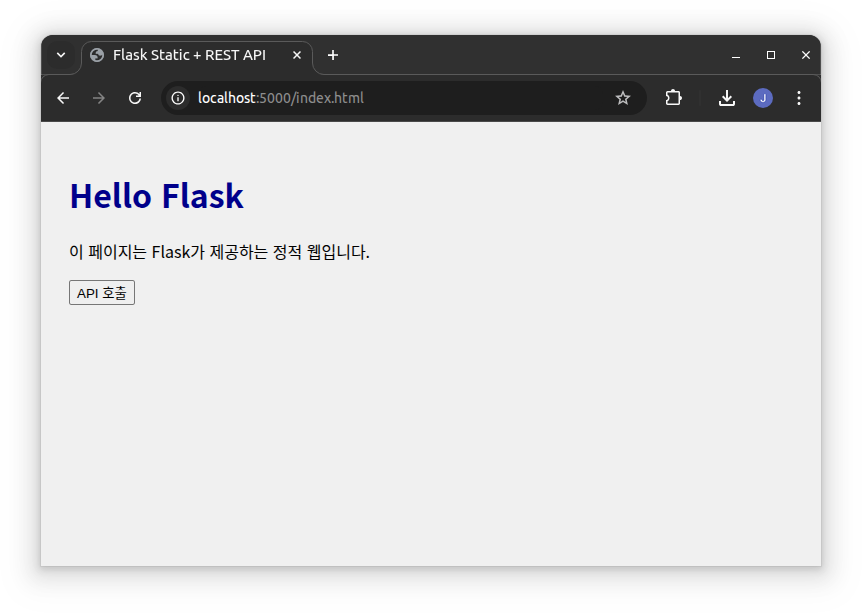Click the localhost:5000/index.html address bar
Image resolution: width=862 pixels, height=613 pixels.
[403, 98]
